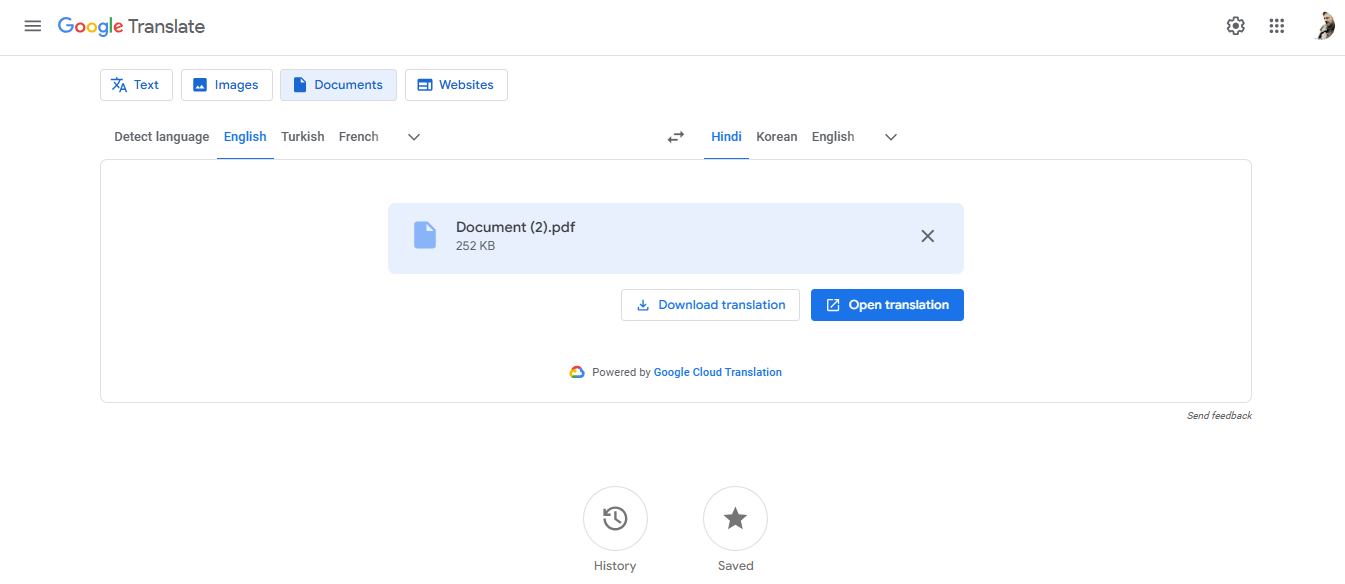Open Google Translate settings

(1235, 26)
